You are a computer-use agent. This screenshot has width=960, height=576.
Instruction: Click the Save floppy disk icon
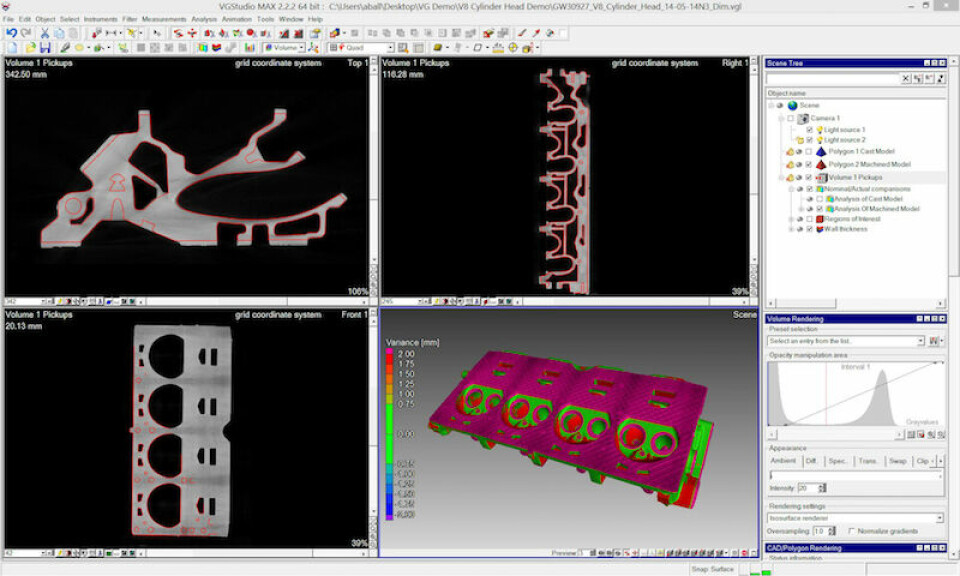46,47
